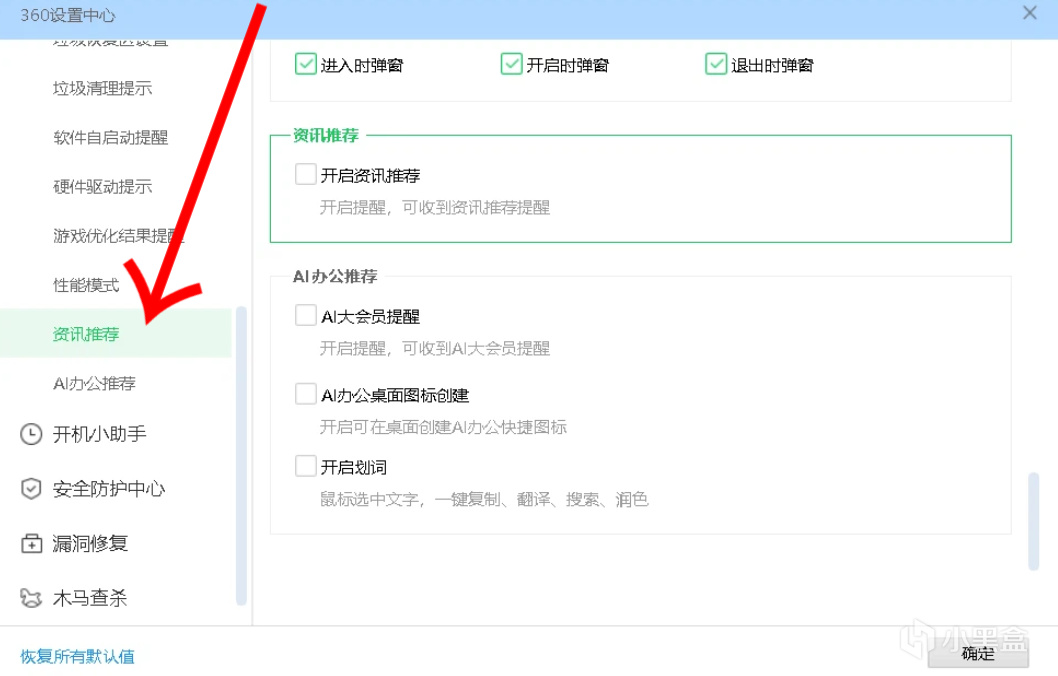Click the main panel vertical scrollbar
1058x676 pixels.
coord(1033,522)
